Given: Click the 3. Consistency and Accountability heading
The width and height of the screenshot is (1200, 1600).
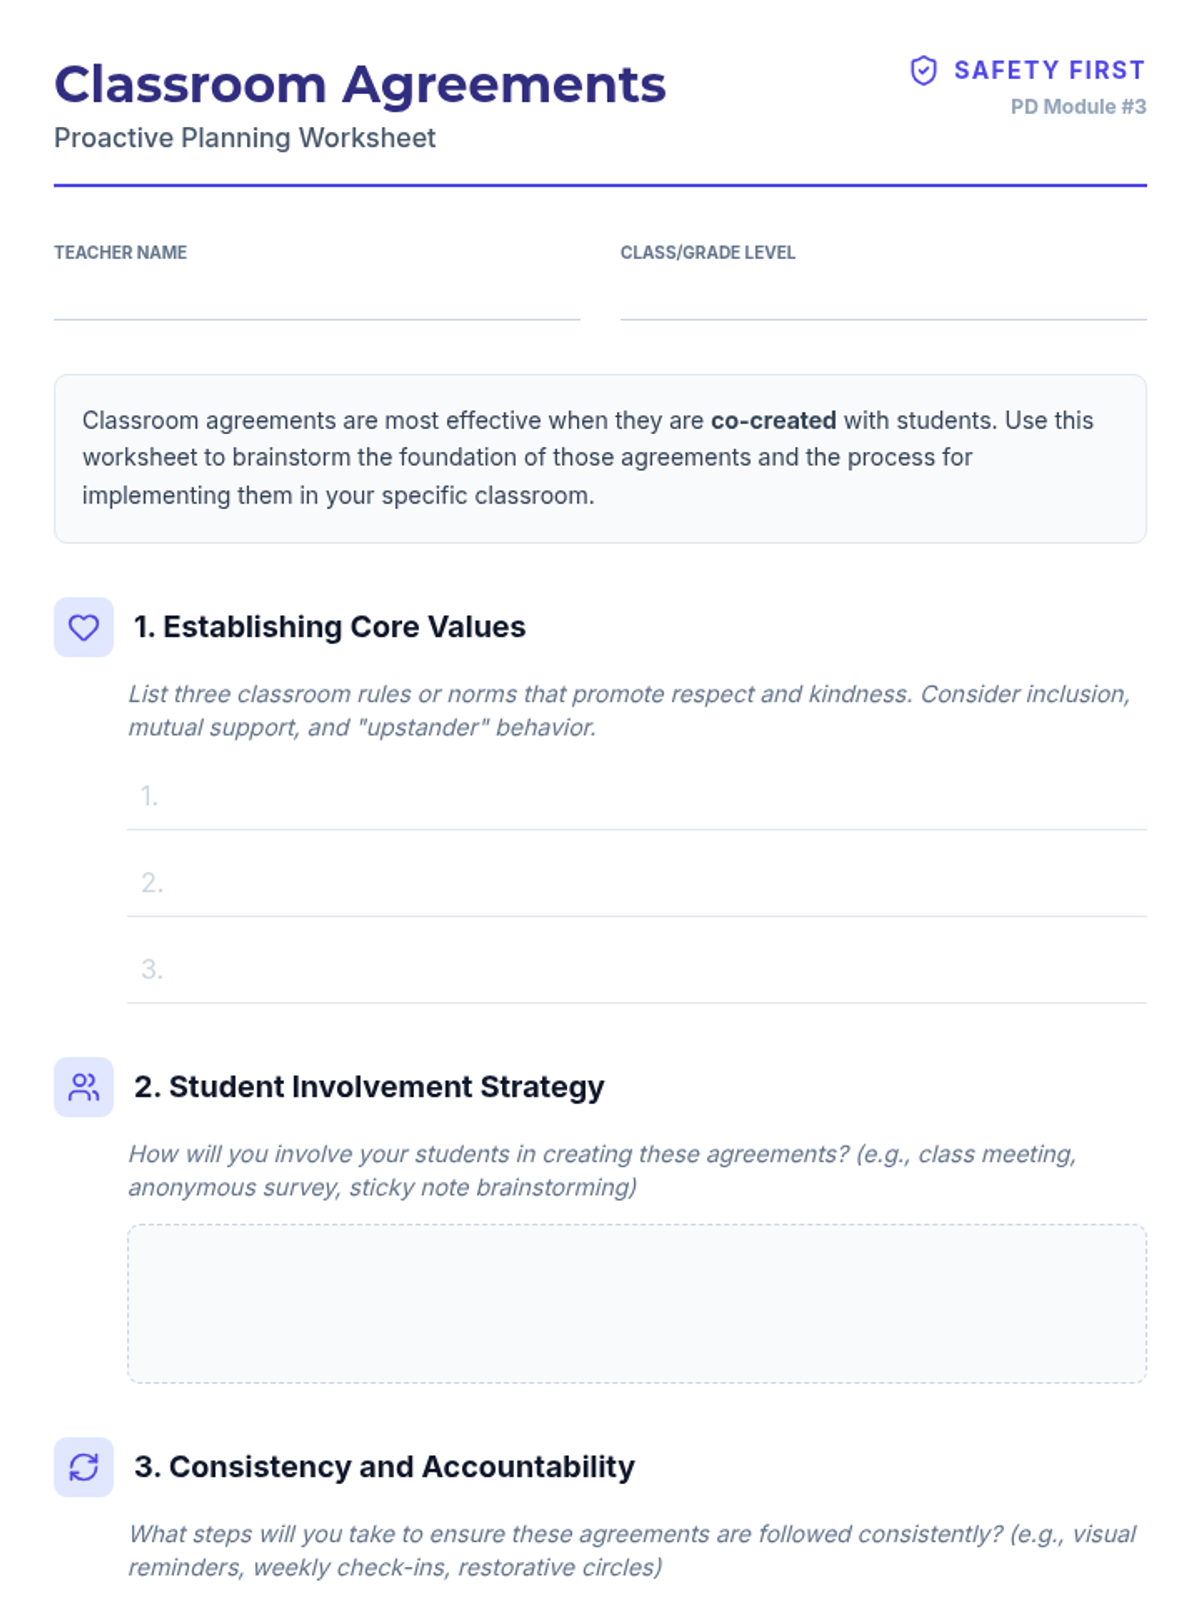Looking at the screenshot, I should (x=385, y=1467).
